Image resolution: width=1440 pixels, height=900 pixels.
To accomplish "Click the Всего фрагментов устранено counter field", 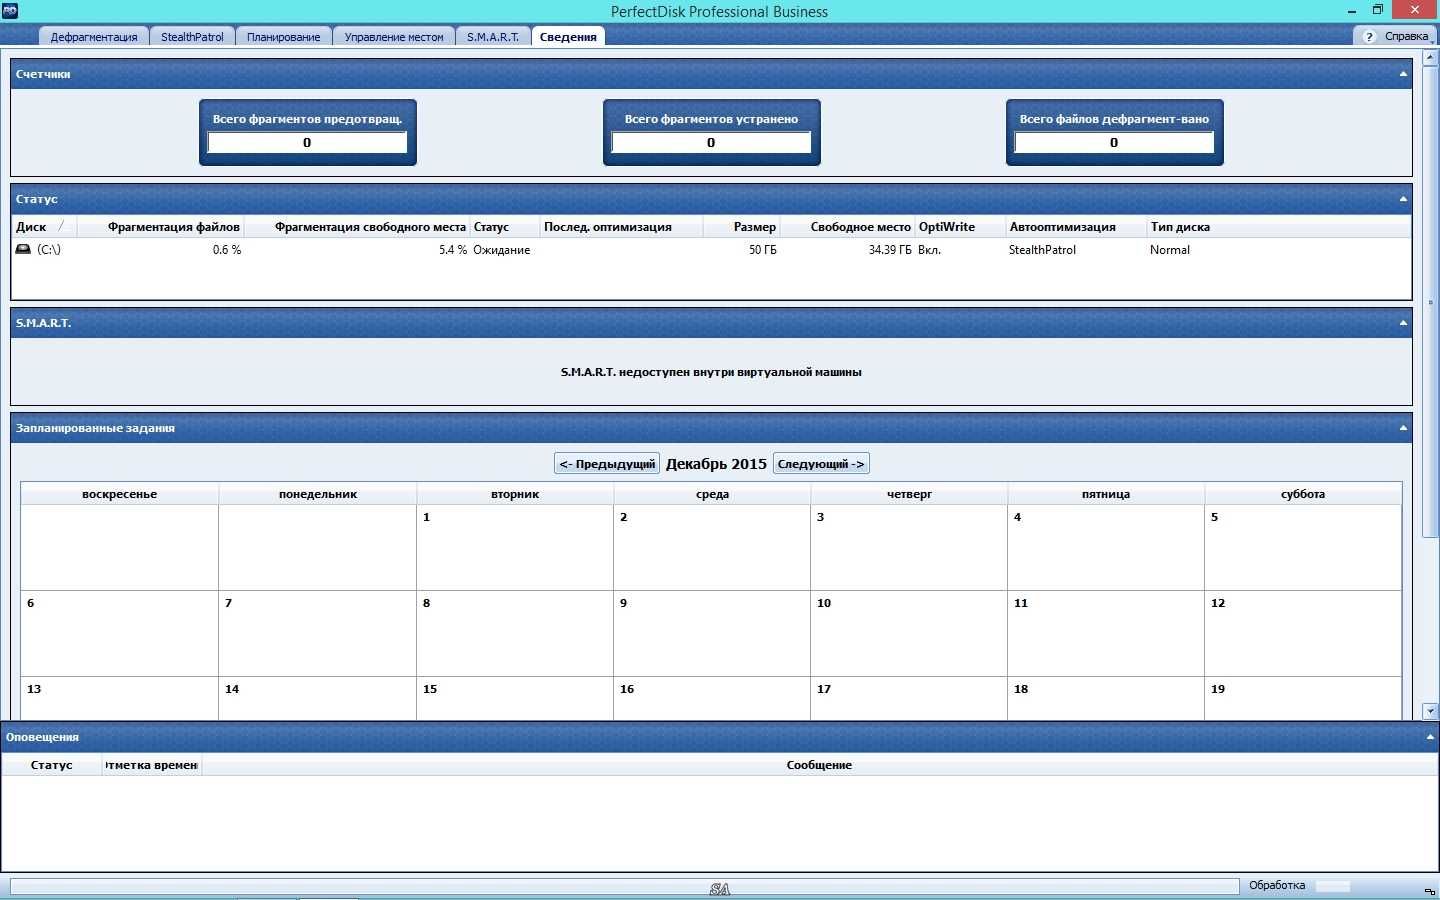I will [711, 143].
